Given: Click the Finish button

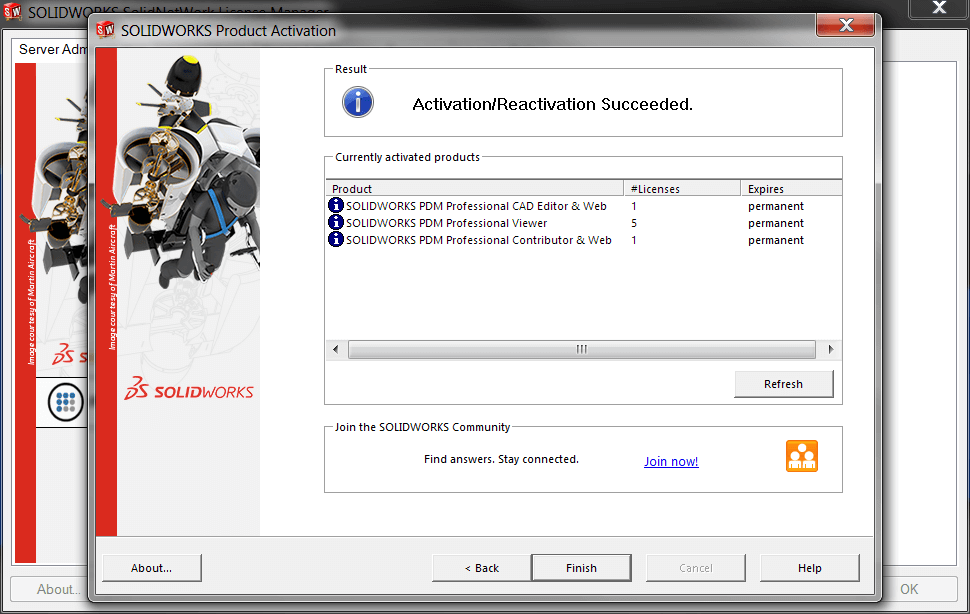Looking at the screenshot, I should pyautogui.click(x=582, y=568).
